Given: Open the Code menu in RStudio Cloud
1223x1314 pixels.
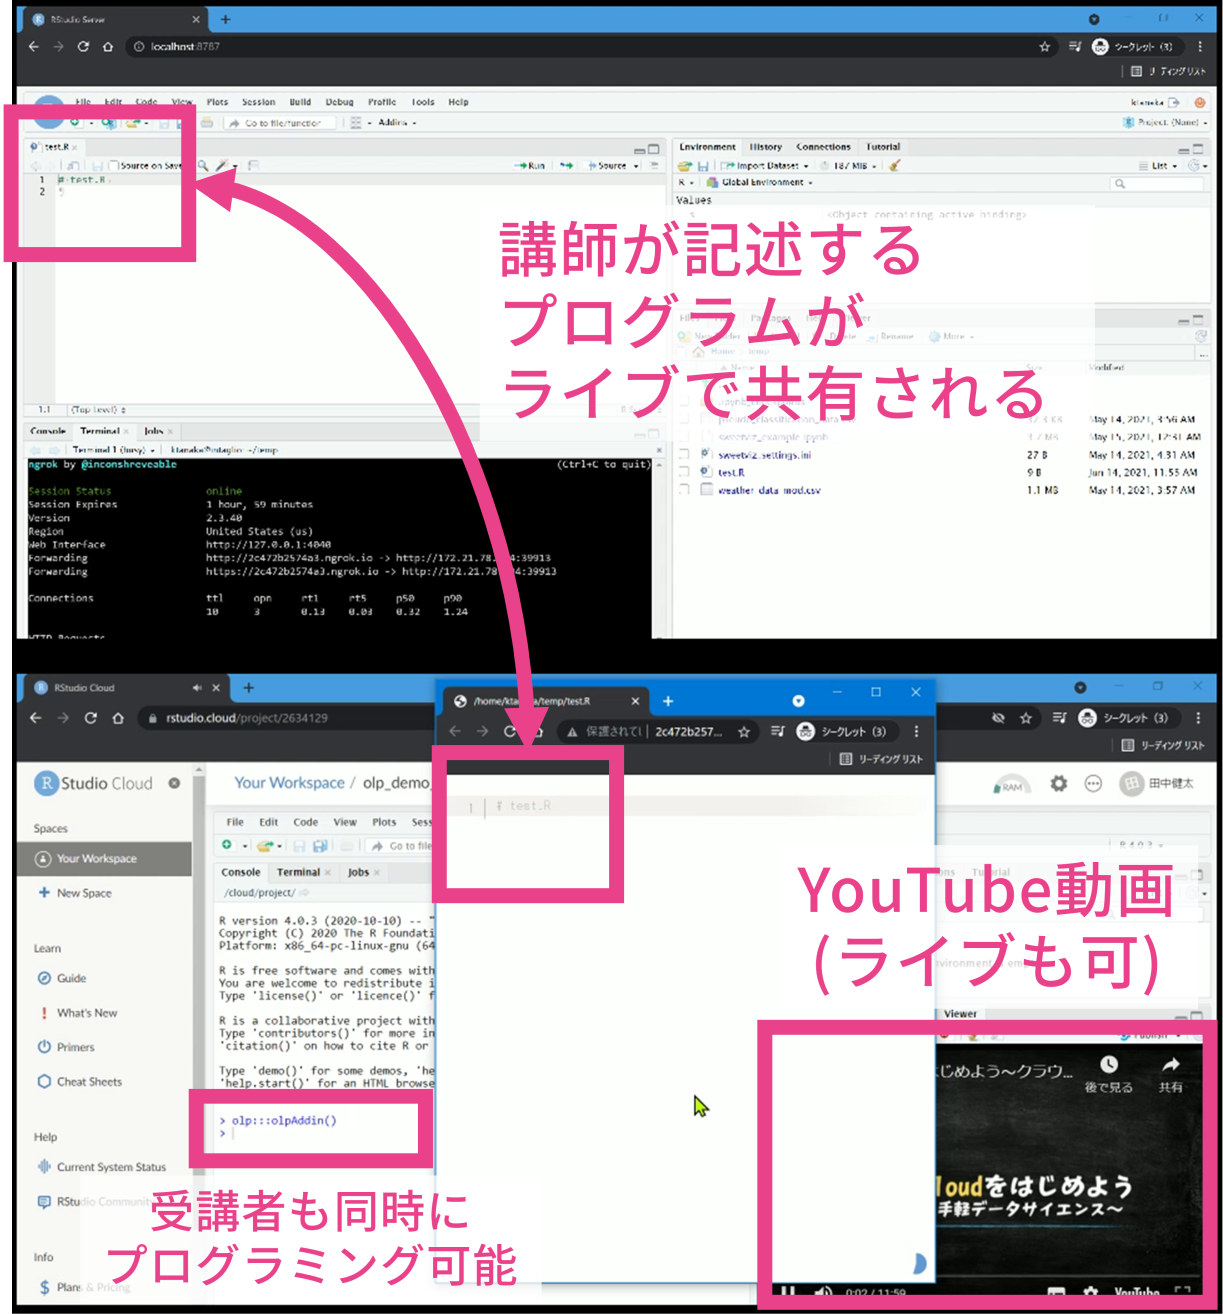Looking at the screenshot, I should coord(305,822).
